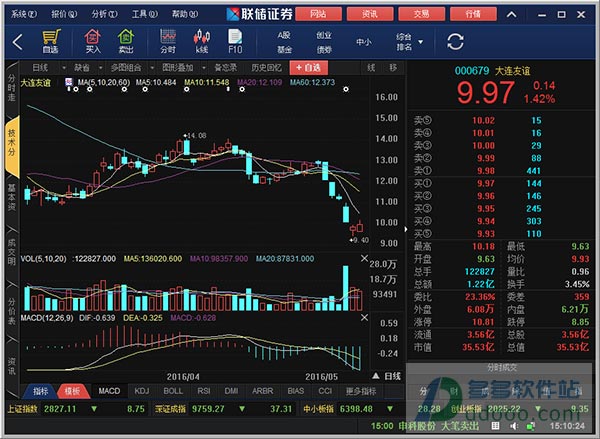Select the RSI indicator tab

pos(204,391)
